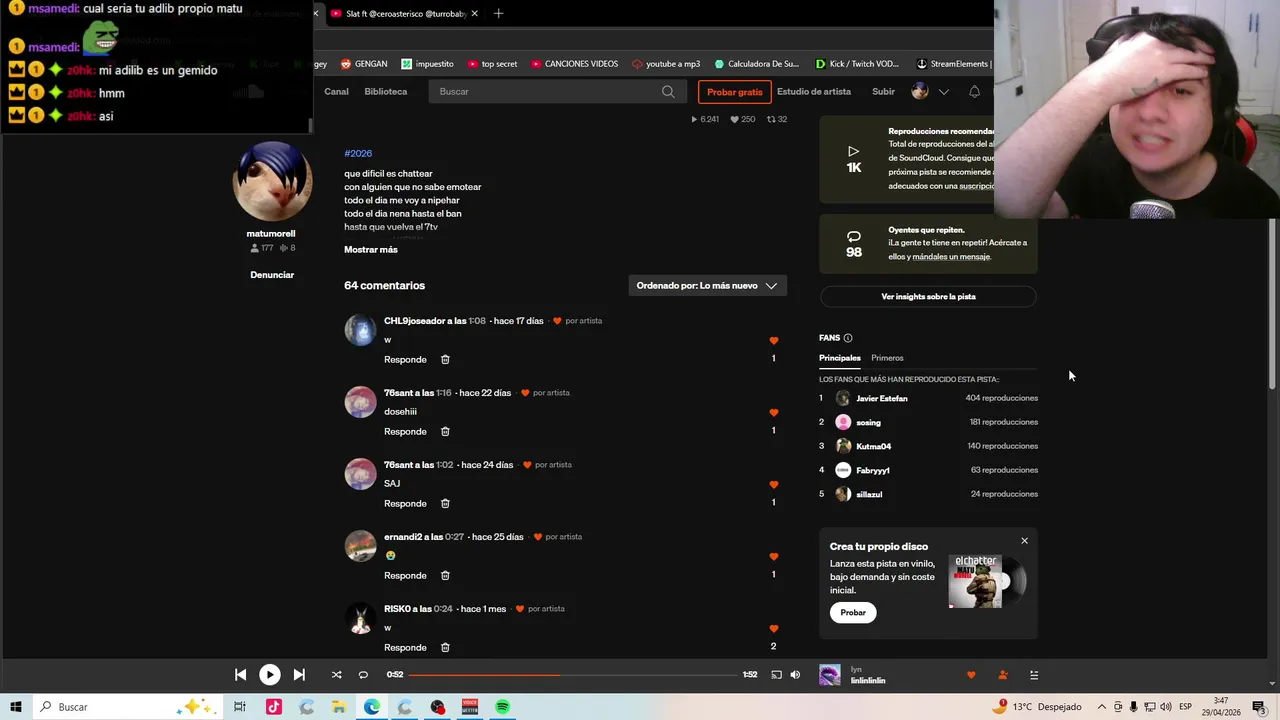Like the playing track with heart icon
This screenshot has width=1280, height=720.
point(971,675)
